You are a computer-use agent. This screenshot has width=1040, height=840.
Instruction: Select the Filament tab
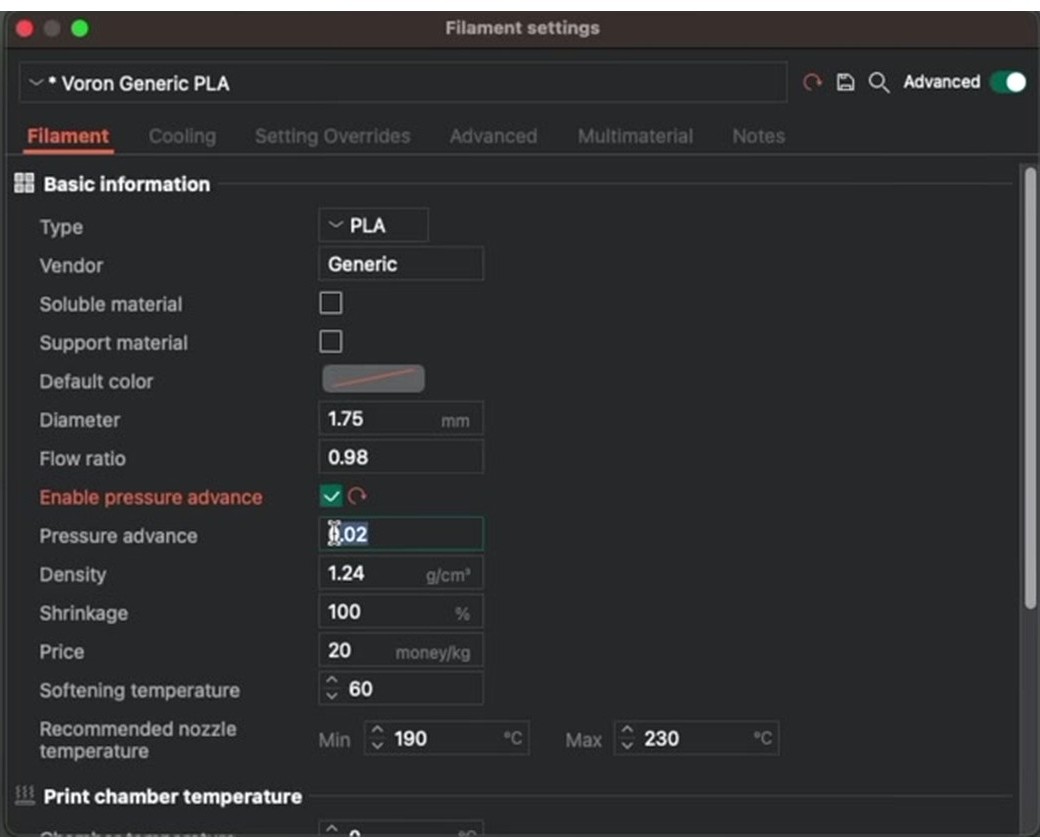pos(68,136)
